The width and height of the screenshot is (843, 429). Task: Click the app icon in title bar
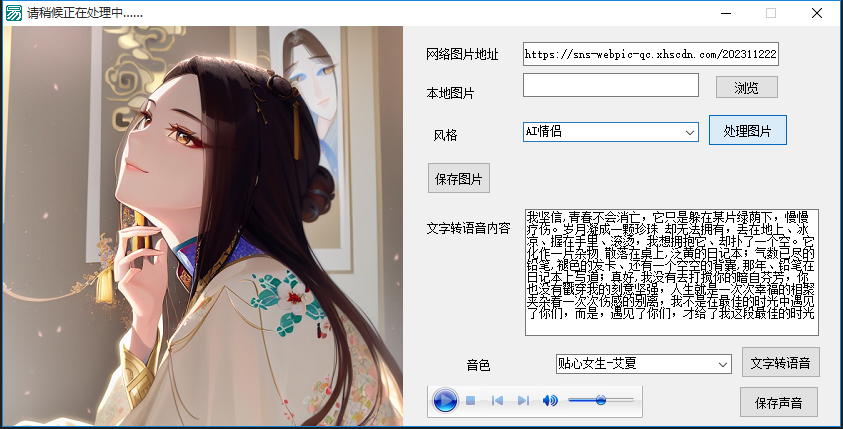[x=13, y=13]
